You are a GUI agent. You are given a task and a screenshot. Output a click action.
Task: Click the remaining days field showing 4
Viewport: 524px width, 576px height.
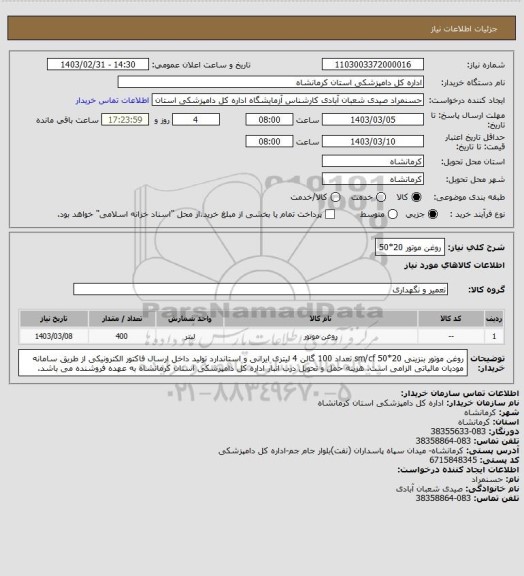pos(196,120)
